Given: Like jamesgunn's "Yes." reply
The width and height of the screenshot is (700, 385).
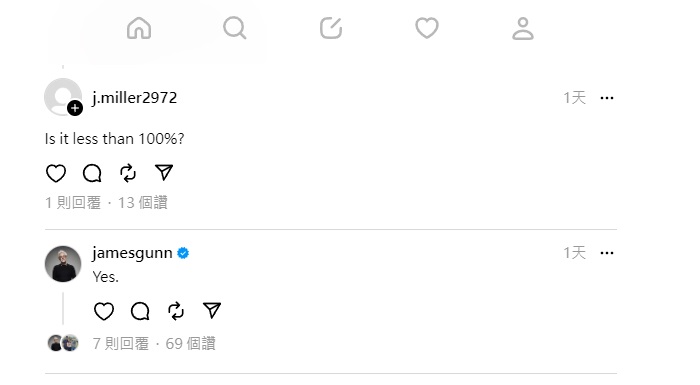Looking at the screenshot, I should click(104, 311).
